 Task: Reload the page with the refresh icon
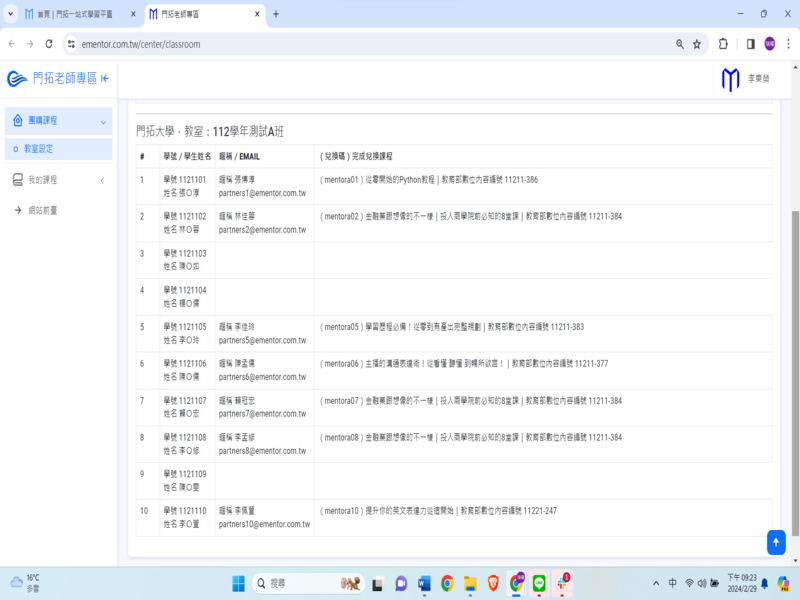coord(48,44)
